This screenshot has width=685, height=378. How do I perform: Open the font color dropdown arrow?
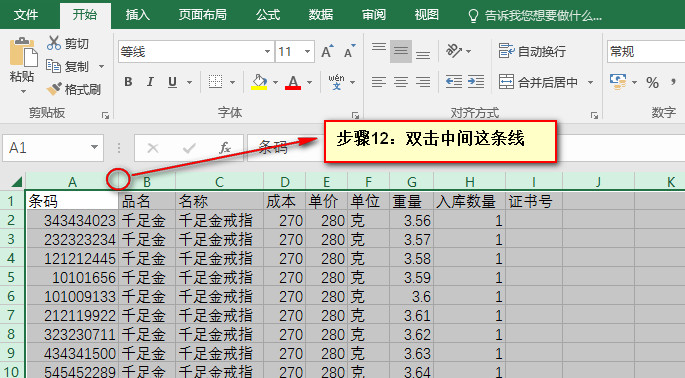309,82
